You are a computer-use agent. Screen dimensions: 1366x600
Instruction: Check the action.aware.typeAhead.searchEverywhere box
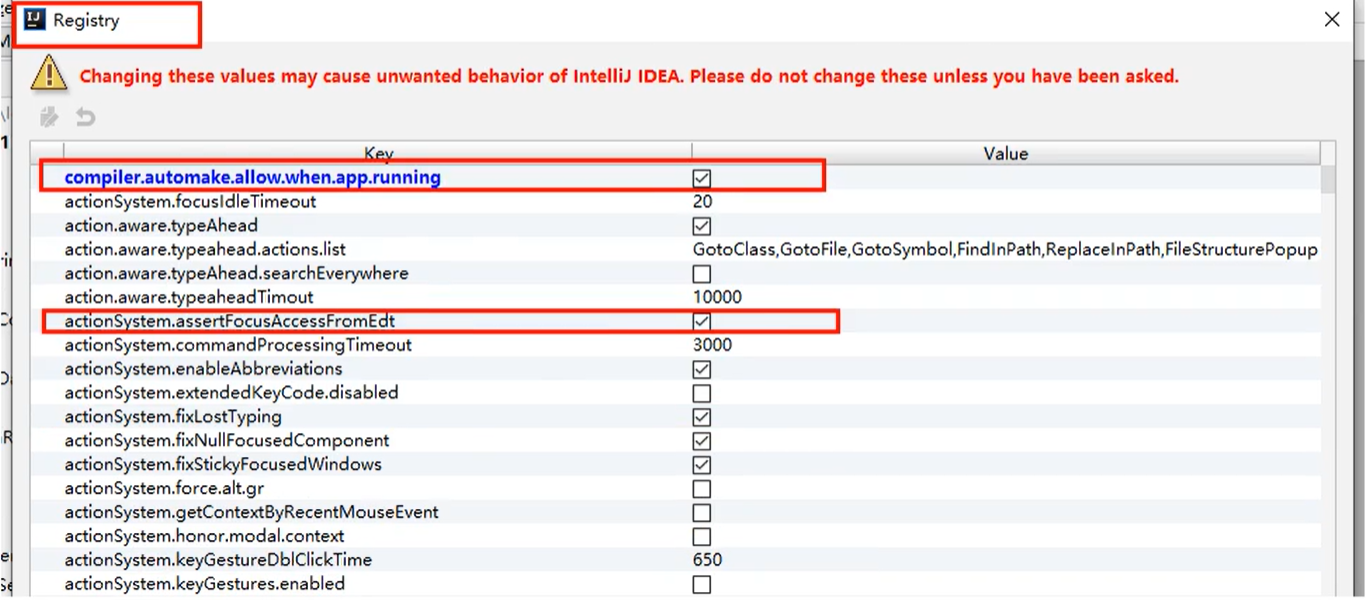pyautogui.click(x=701, y=273)
